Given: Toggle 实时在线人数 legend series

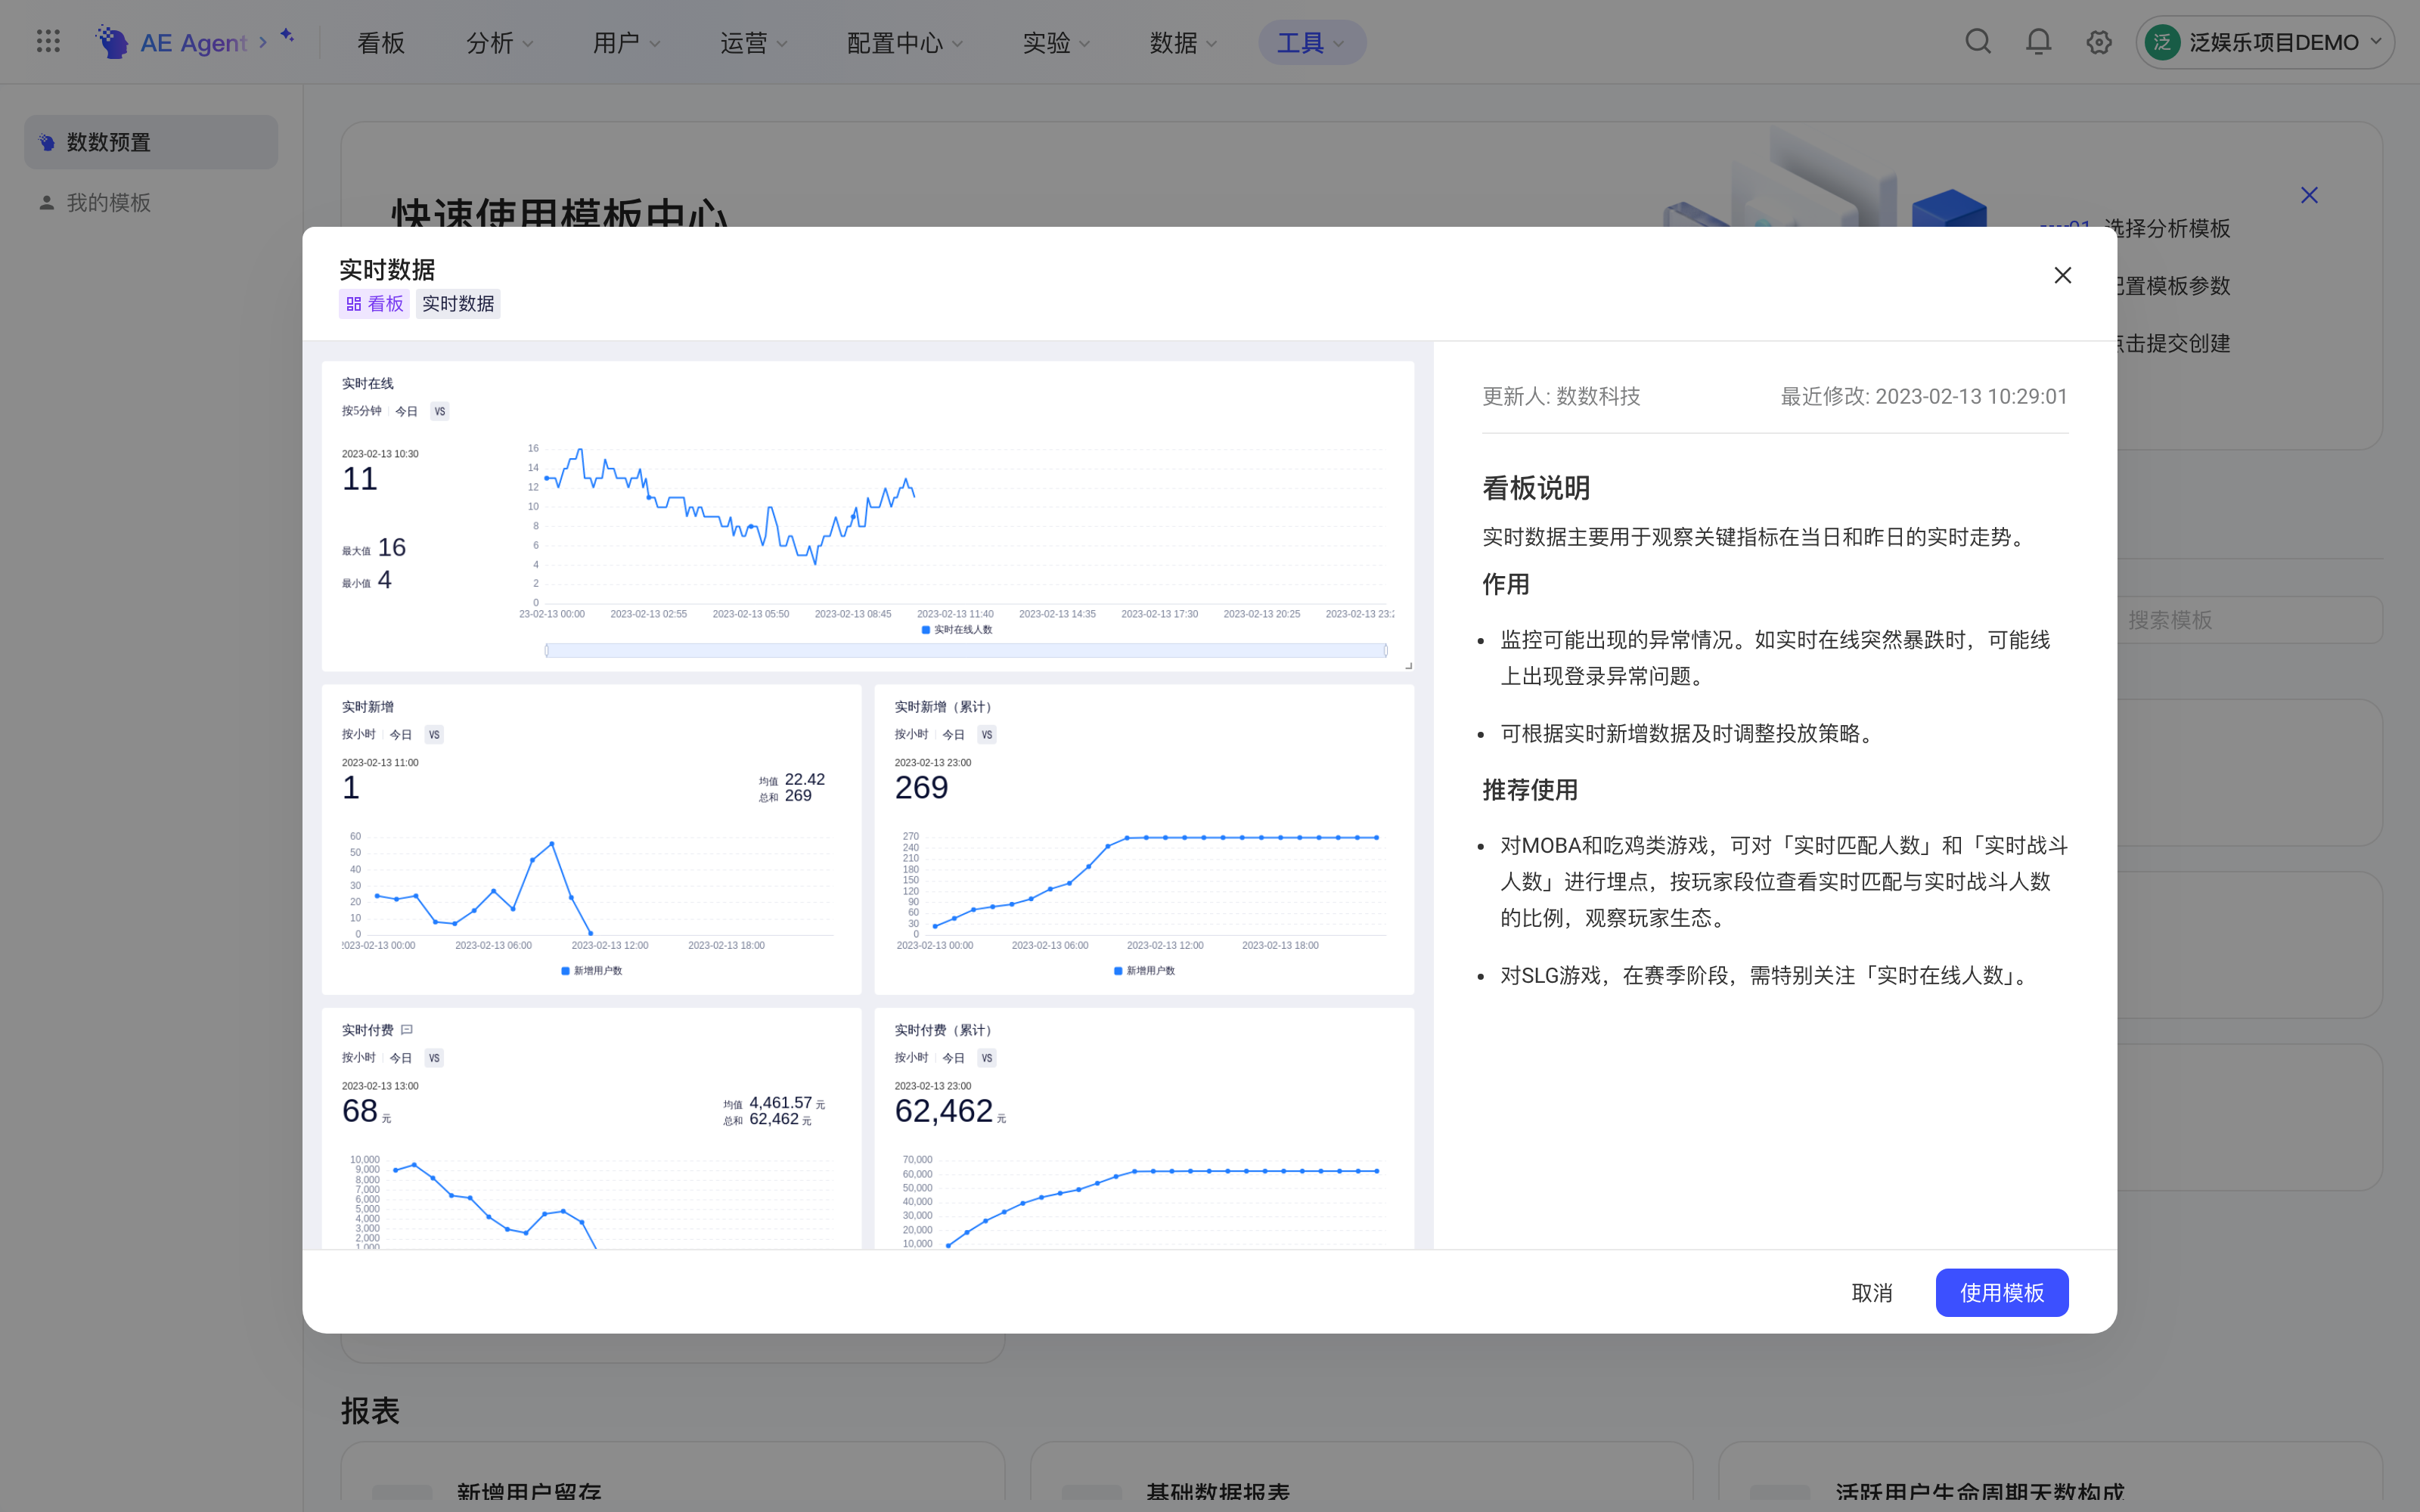Looking at the screenshot, I should (957, 630).
